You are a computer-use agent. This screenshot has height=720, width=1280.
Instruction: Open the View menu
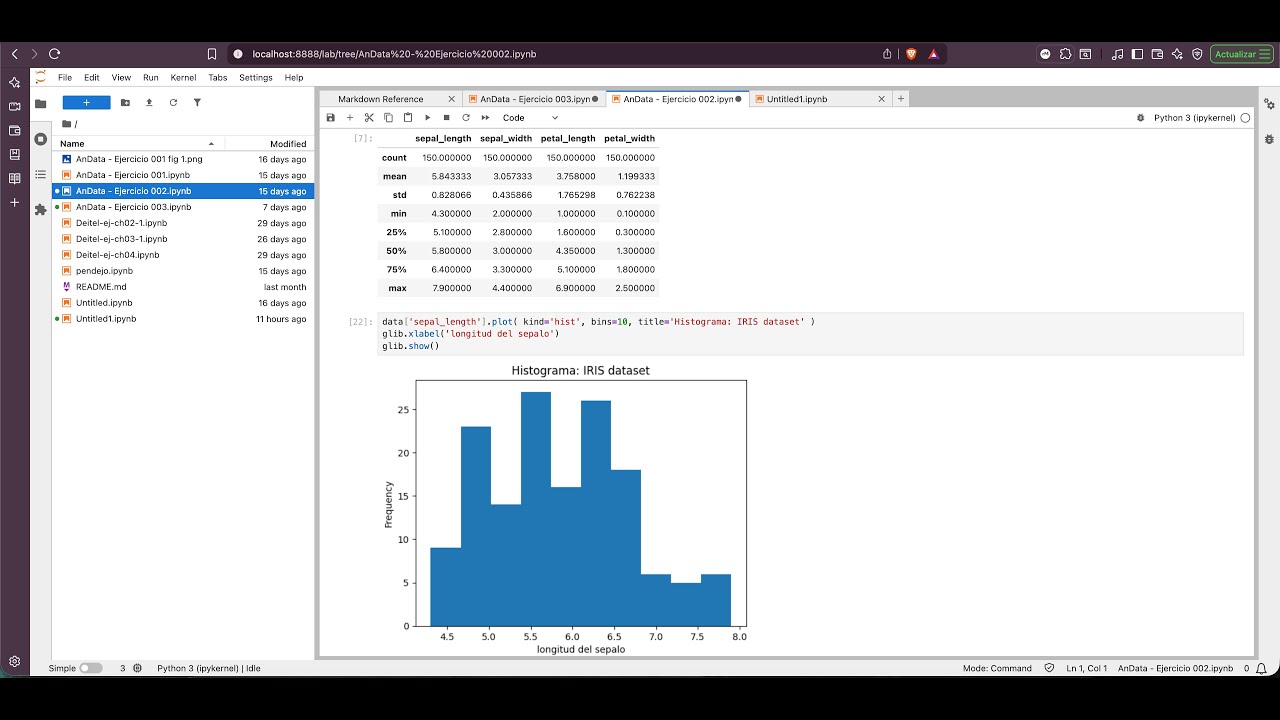pos(121,77)
